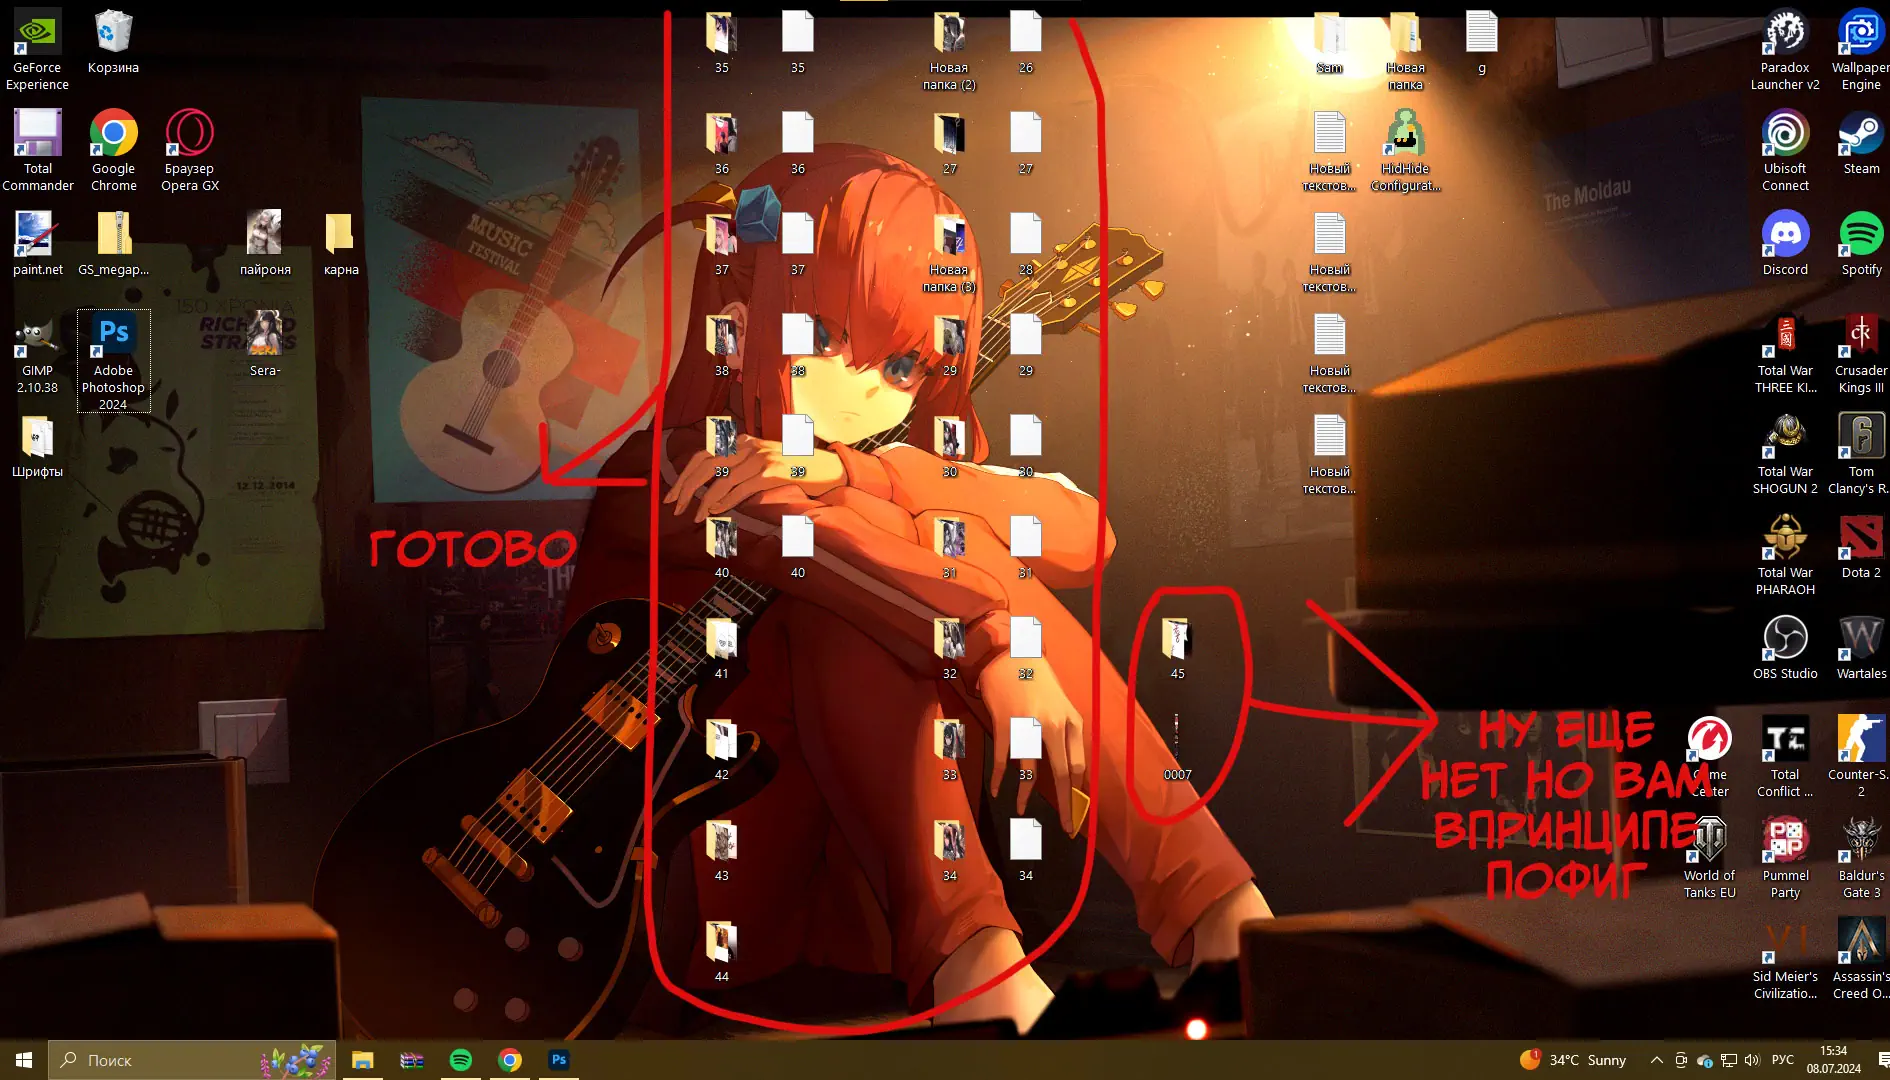
Task: Select the Adobe Photoshop 2024 icon
Action: pyautogui.click(x=113, y=338)
